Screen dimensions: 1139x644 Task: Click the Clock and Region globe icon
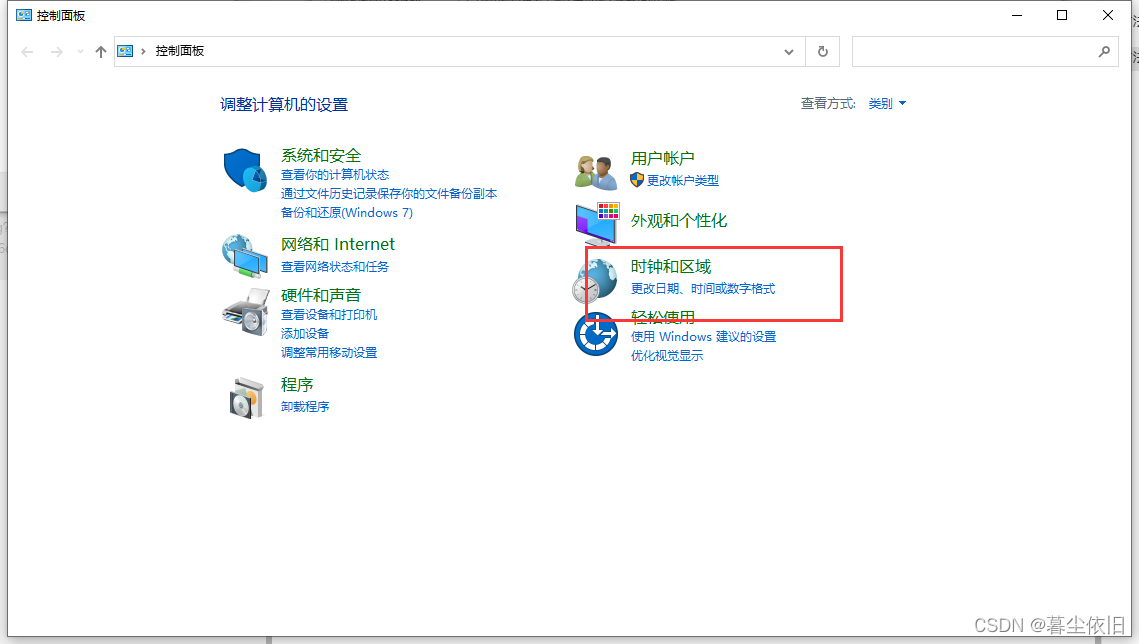595,281
